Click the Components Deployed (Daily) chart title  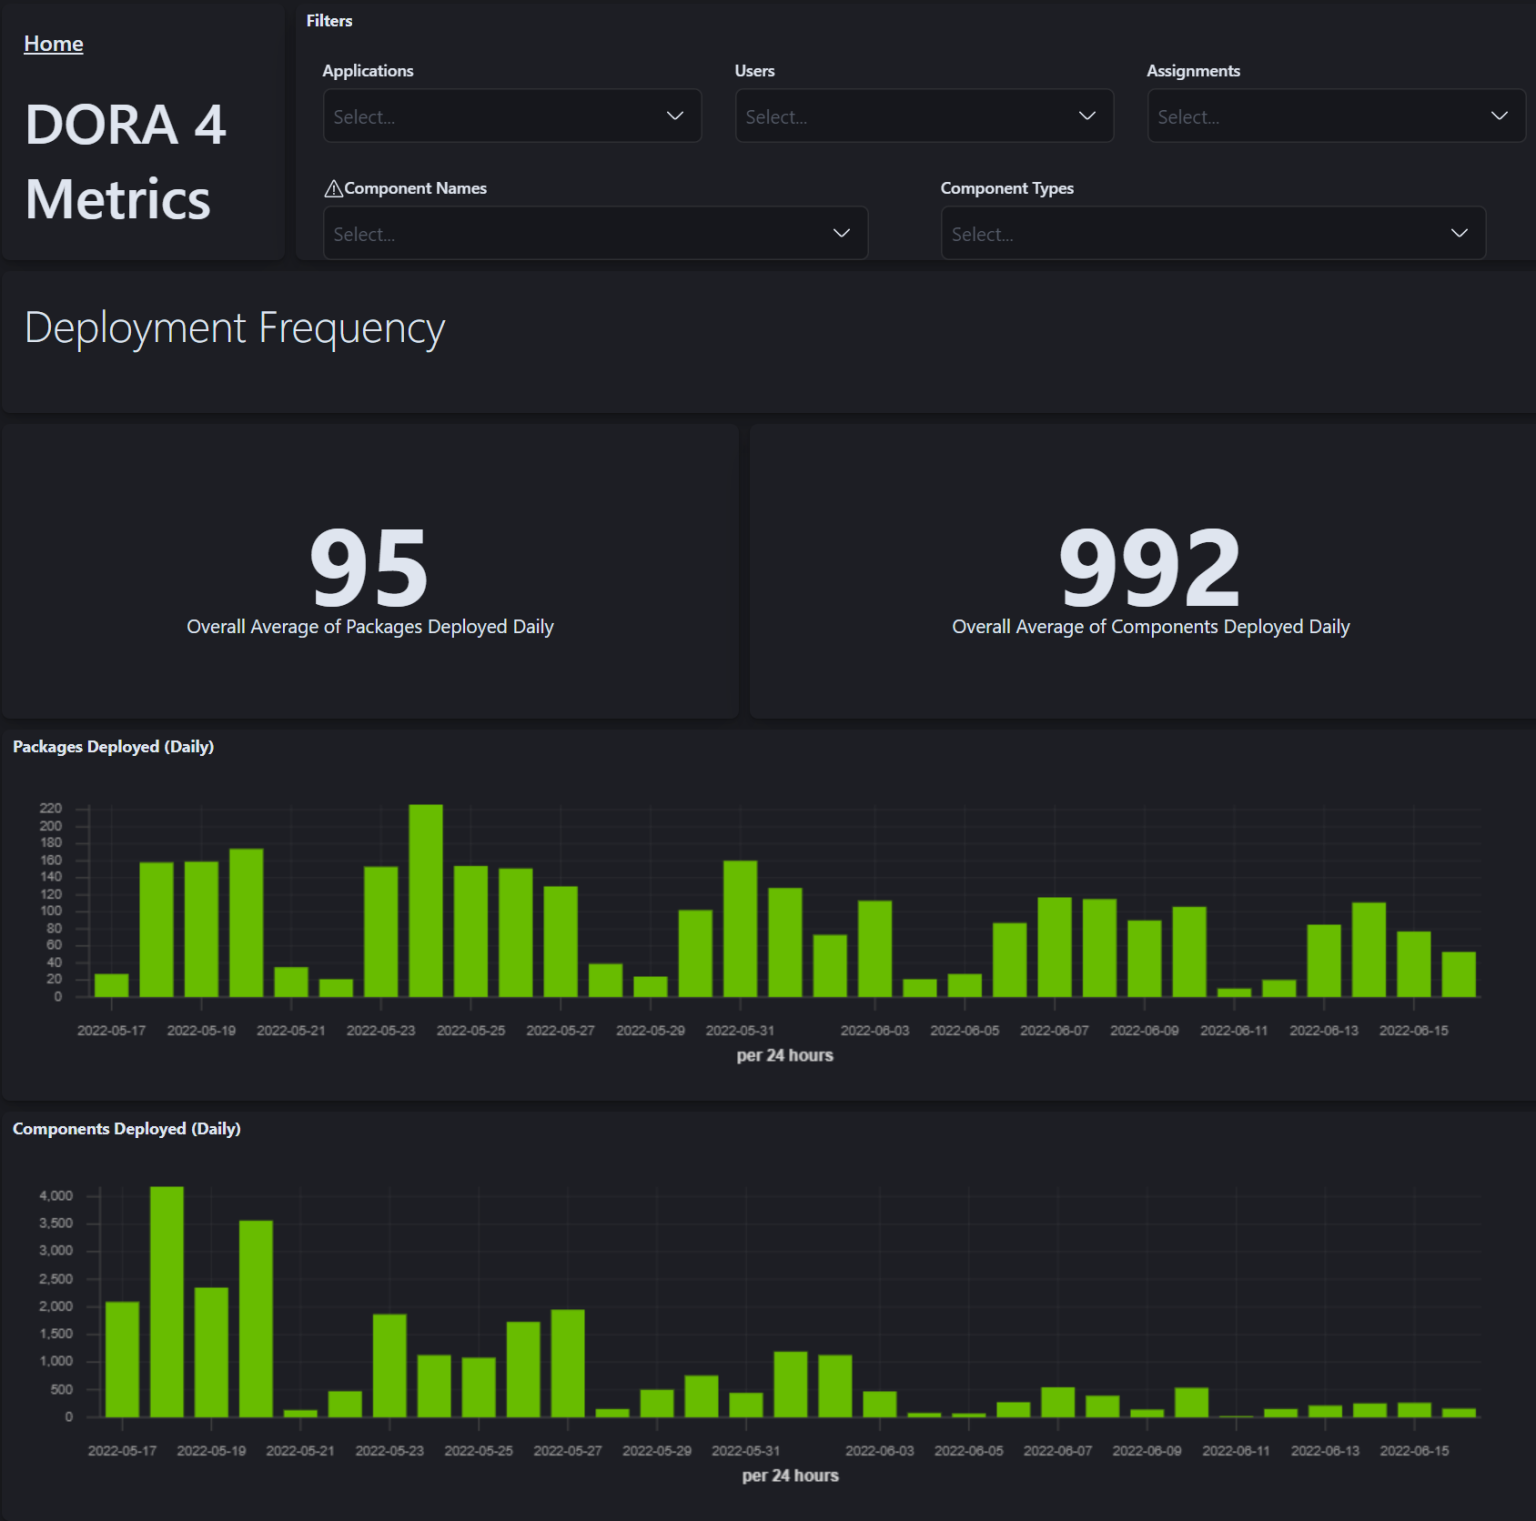[126, 1128]
